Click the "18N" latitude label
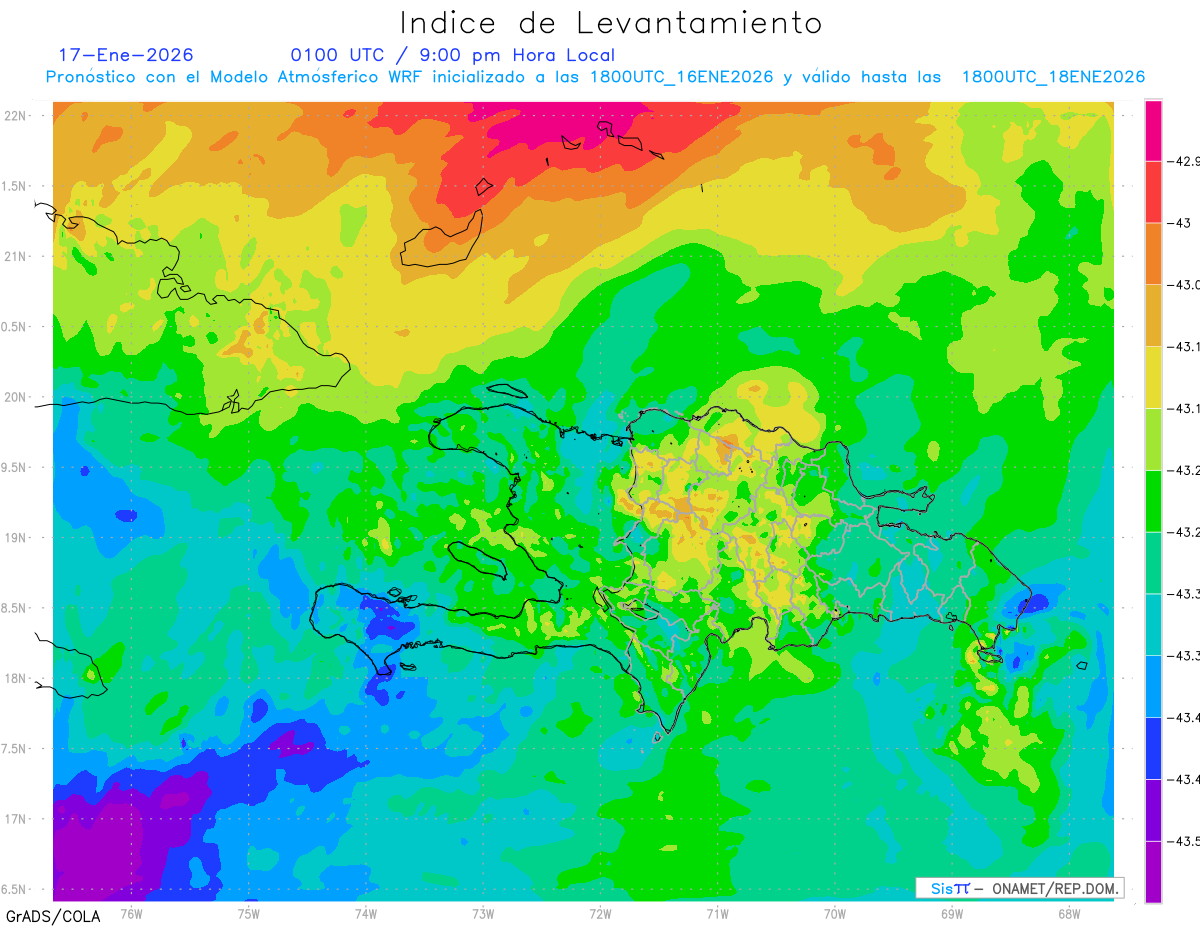The height and width of the screenshot is (927, 1200). coord(17,679)
